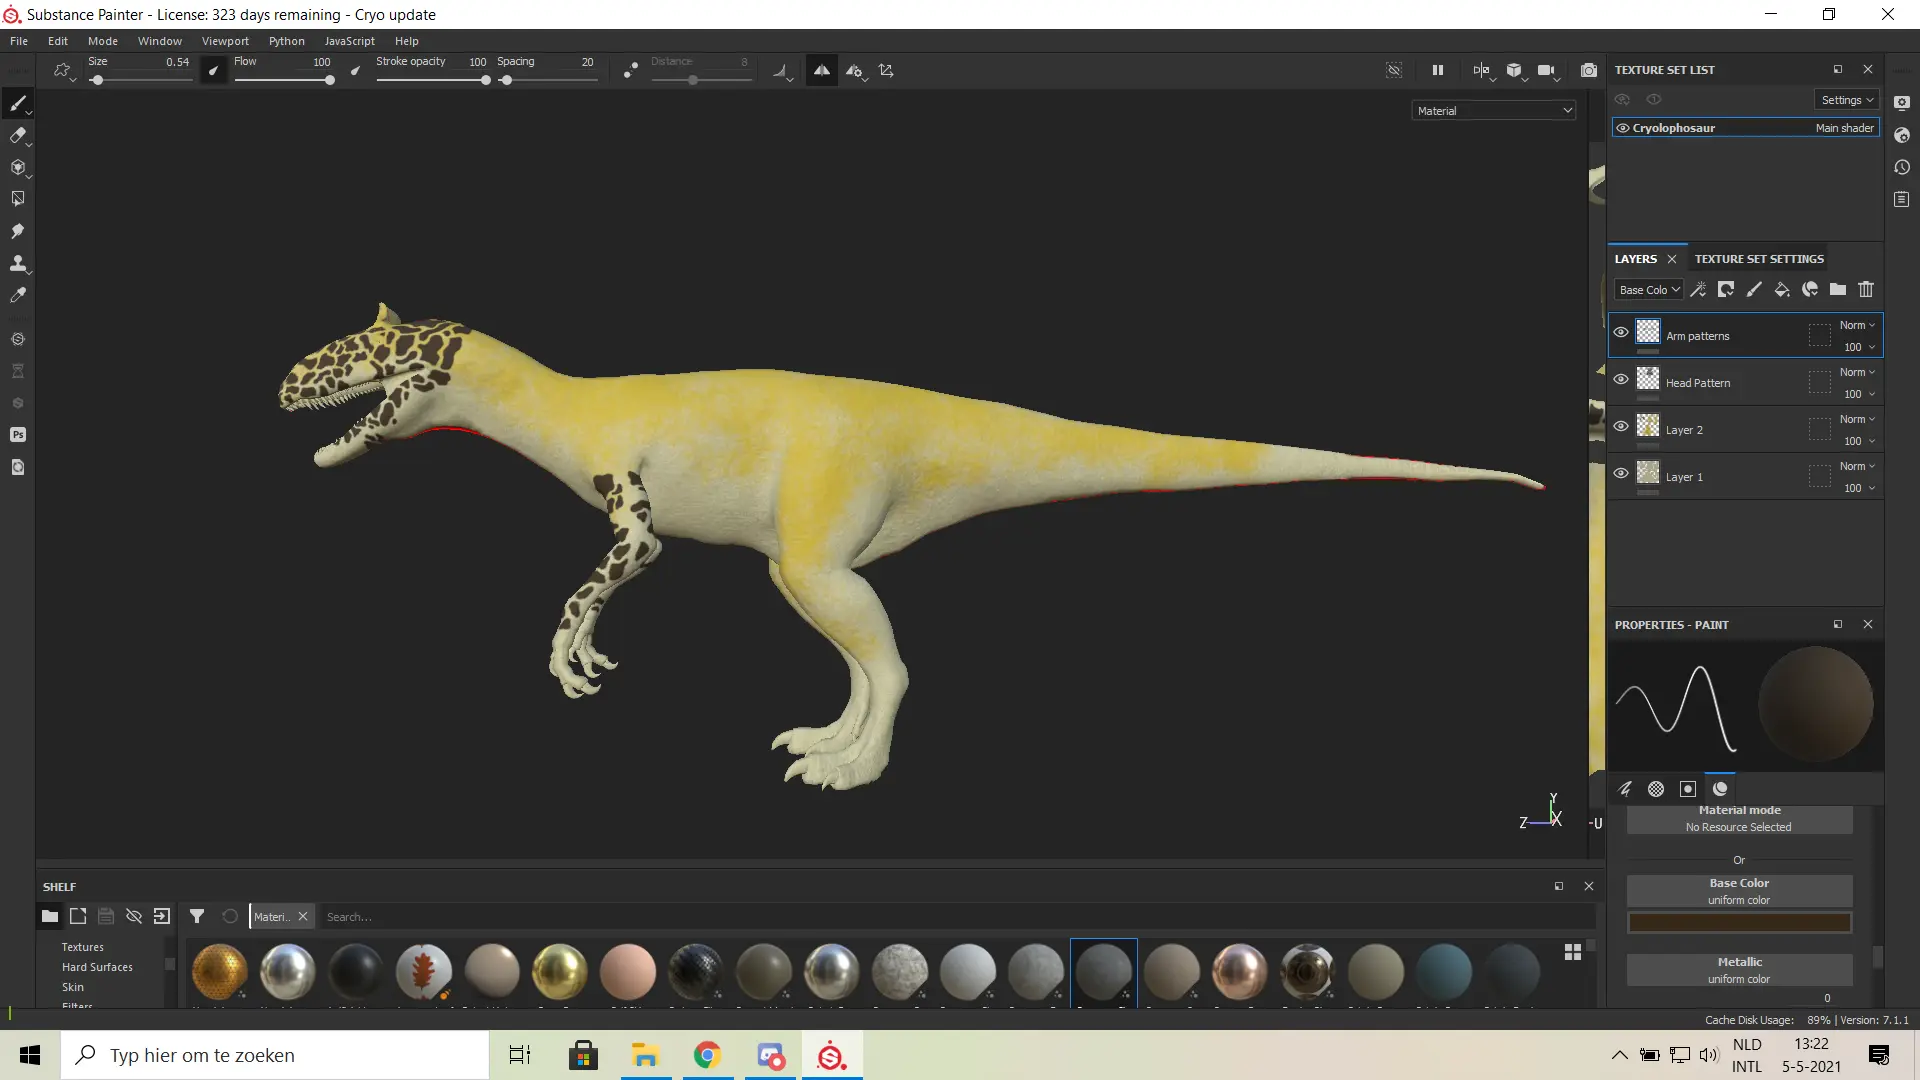Viewport: 1920px width, 1080px height.
Task: Click the Base Color uniform color button
Action: [x=1739, y=891]
